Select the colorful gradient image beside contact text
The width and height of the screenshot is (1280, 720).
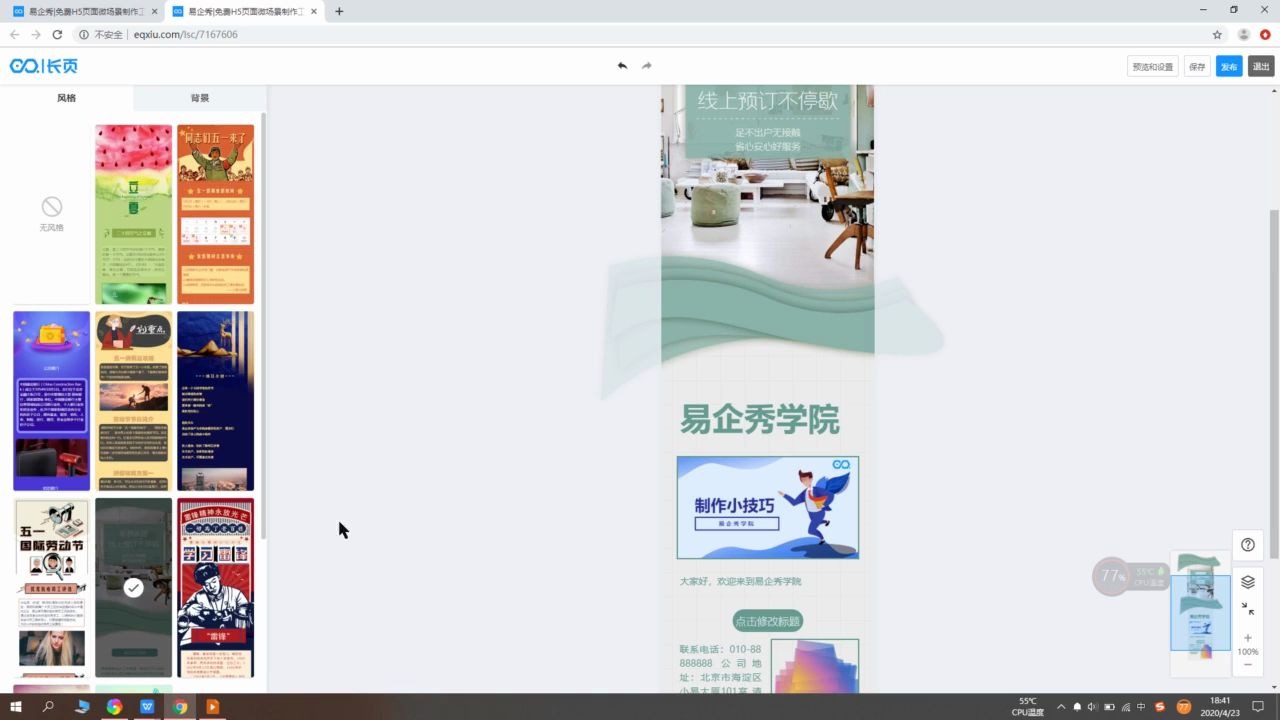pos(815,666)
